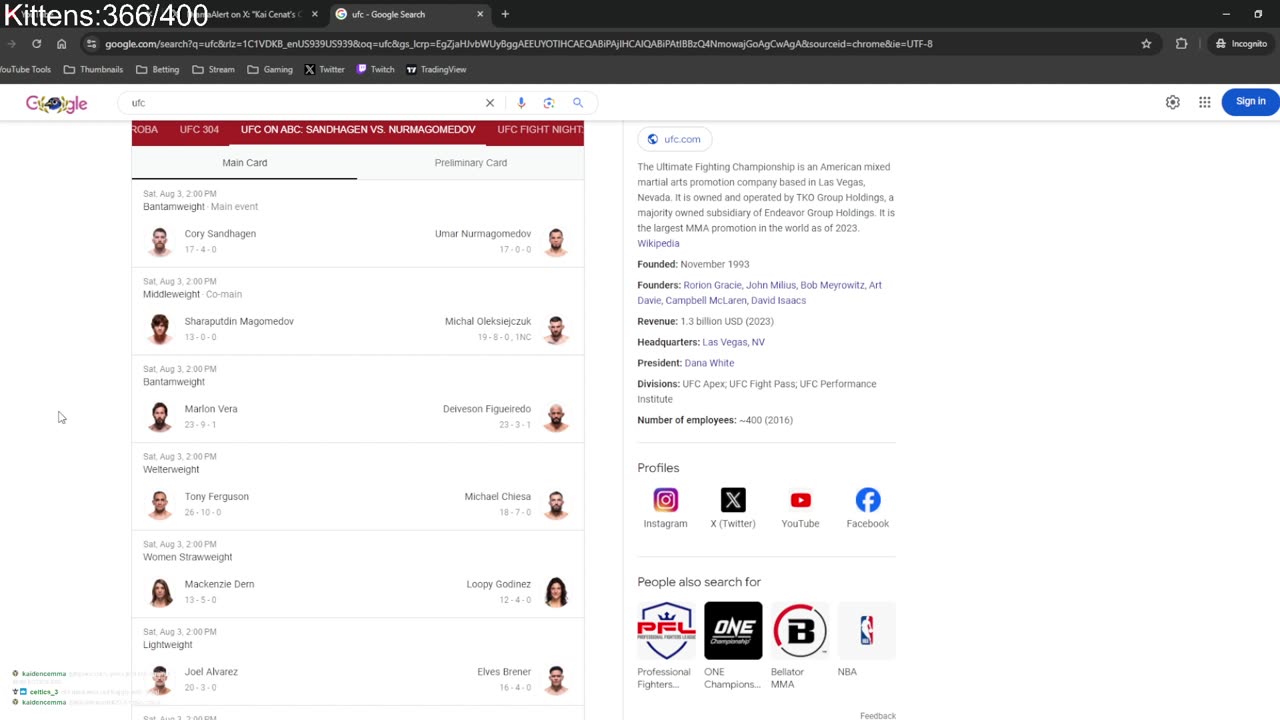Go to the browser home page icon
Viewport: 1280px width, 720px height.
coord(61,44)
